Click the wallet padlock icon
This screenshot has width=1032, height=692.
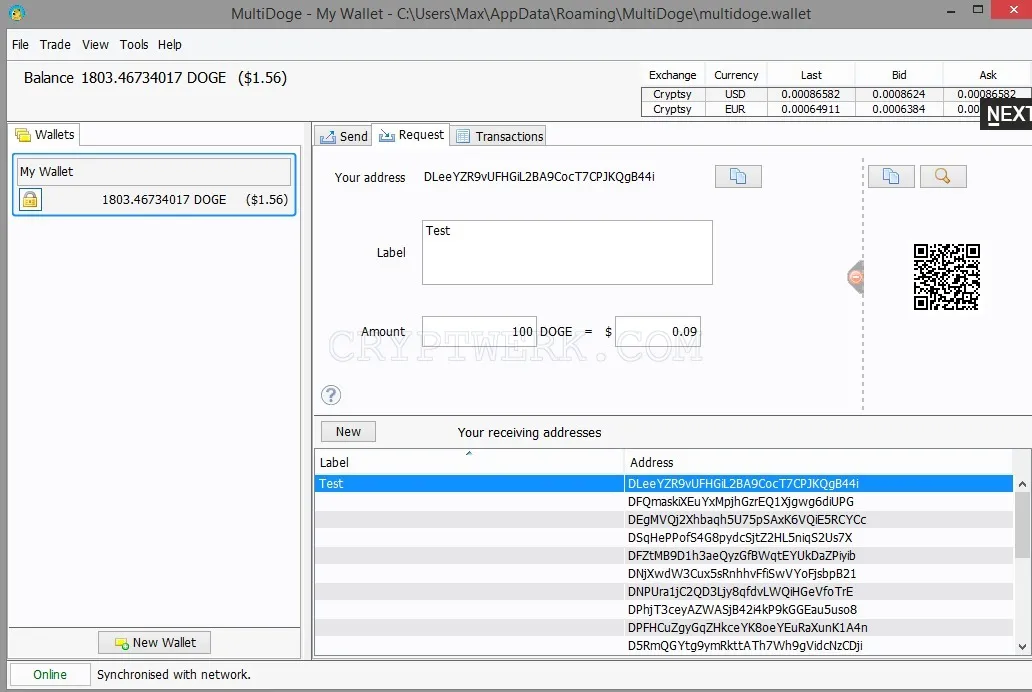pos(30,200)
